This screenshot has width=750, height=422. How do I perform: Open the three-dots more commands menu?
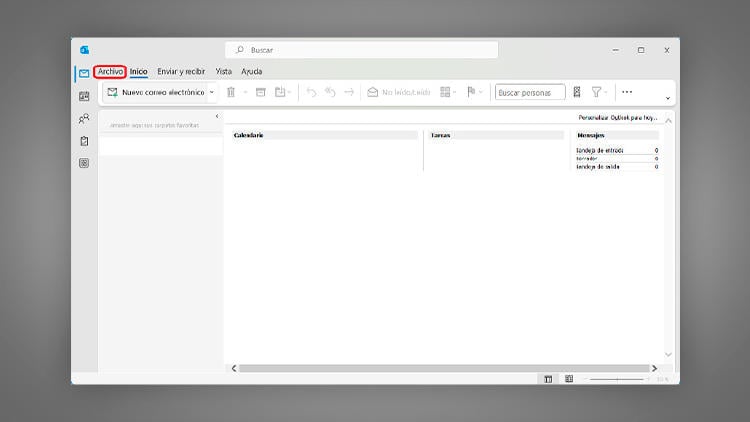pyautogui.click(x=627, y=92)
